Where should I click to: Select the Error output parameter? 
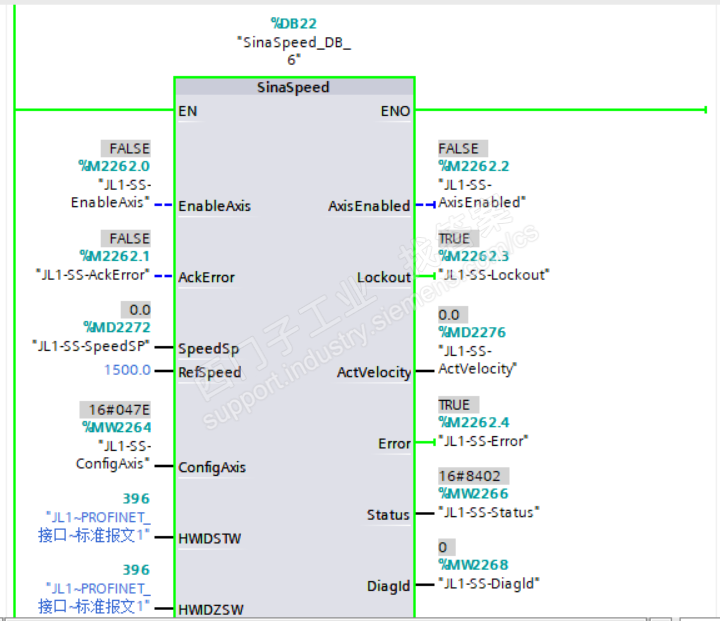pos(394,444)
